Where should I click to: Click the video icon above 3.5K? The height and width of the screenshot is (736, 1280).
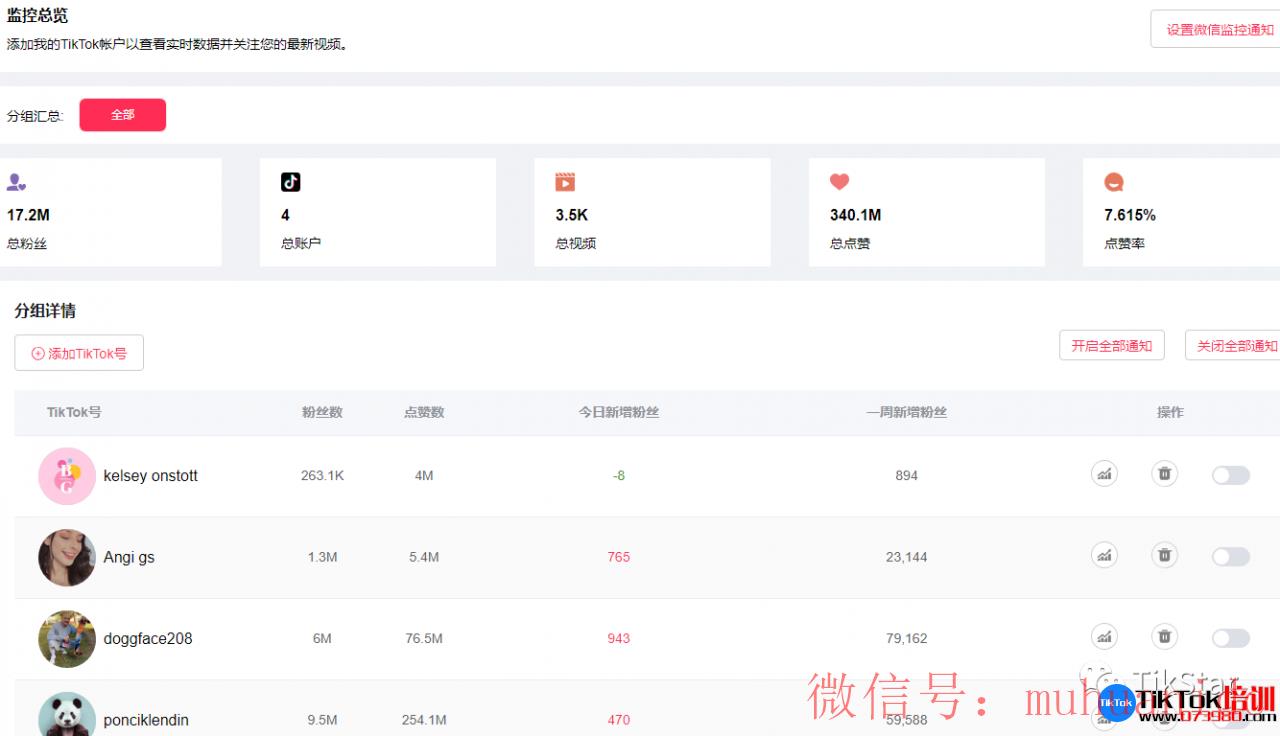click(x=565, y=182)
